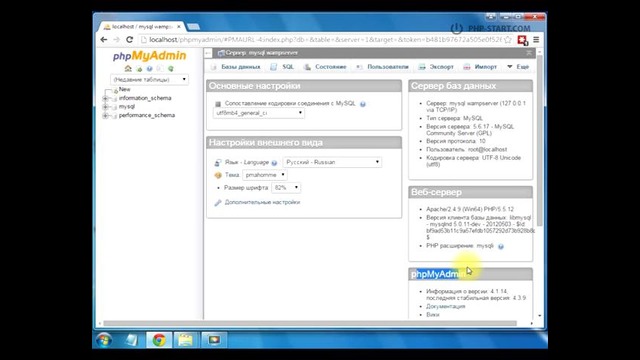Open the Windows Start menu
The height and width of the screenshot is (360, 640).
tap(104, 340)
